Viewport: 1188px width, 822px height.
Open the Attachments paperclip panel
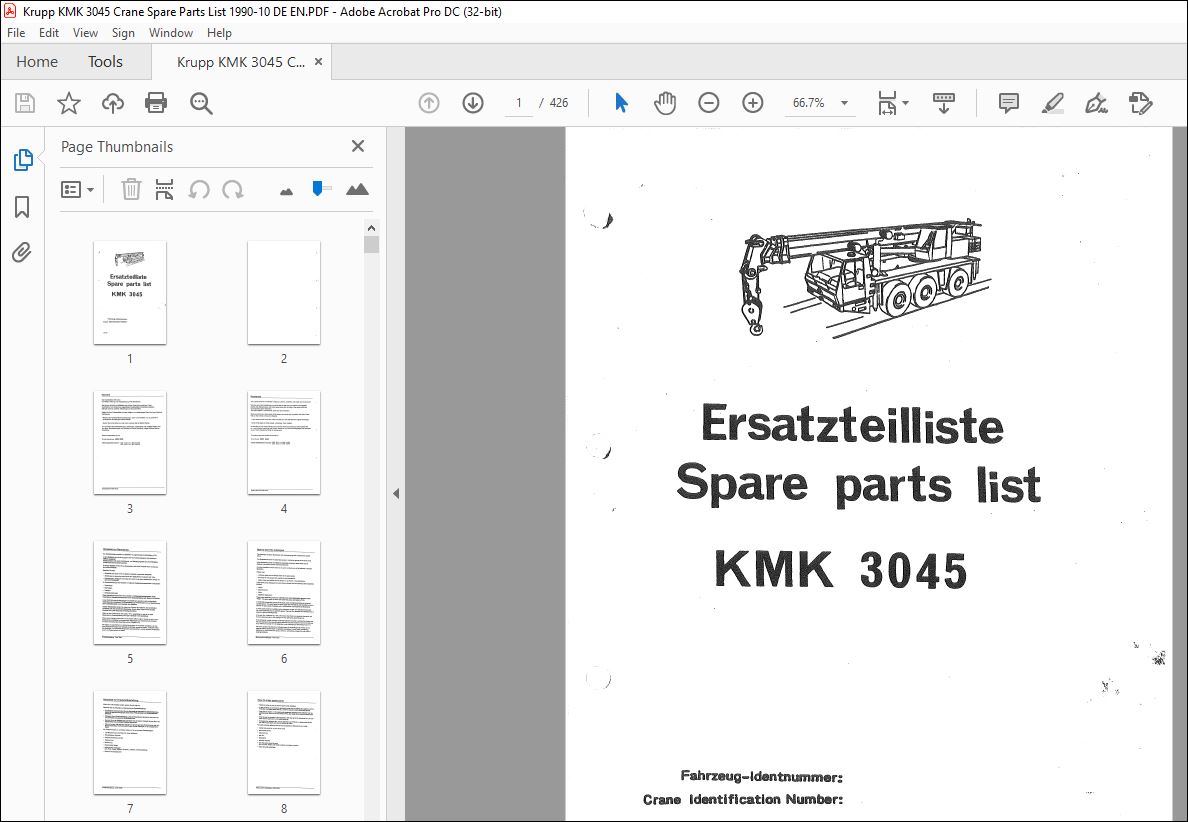pos(22,252)
